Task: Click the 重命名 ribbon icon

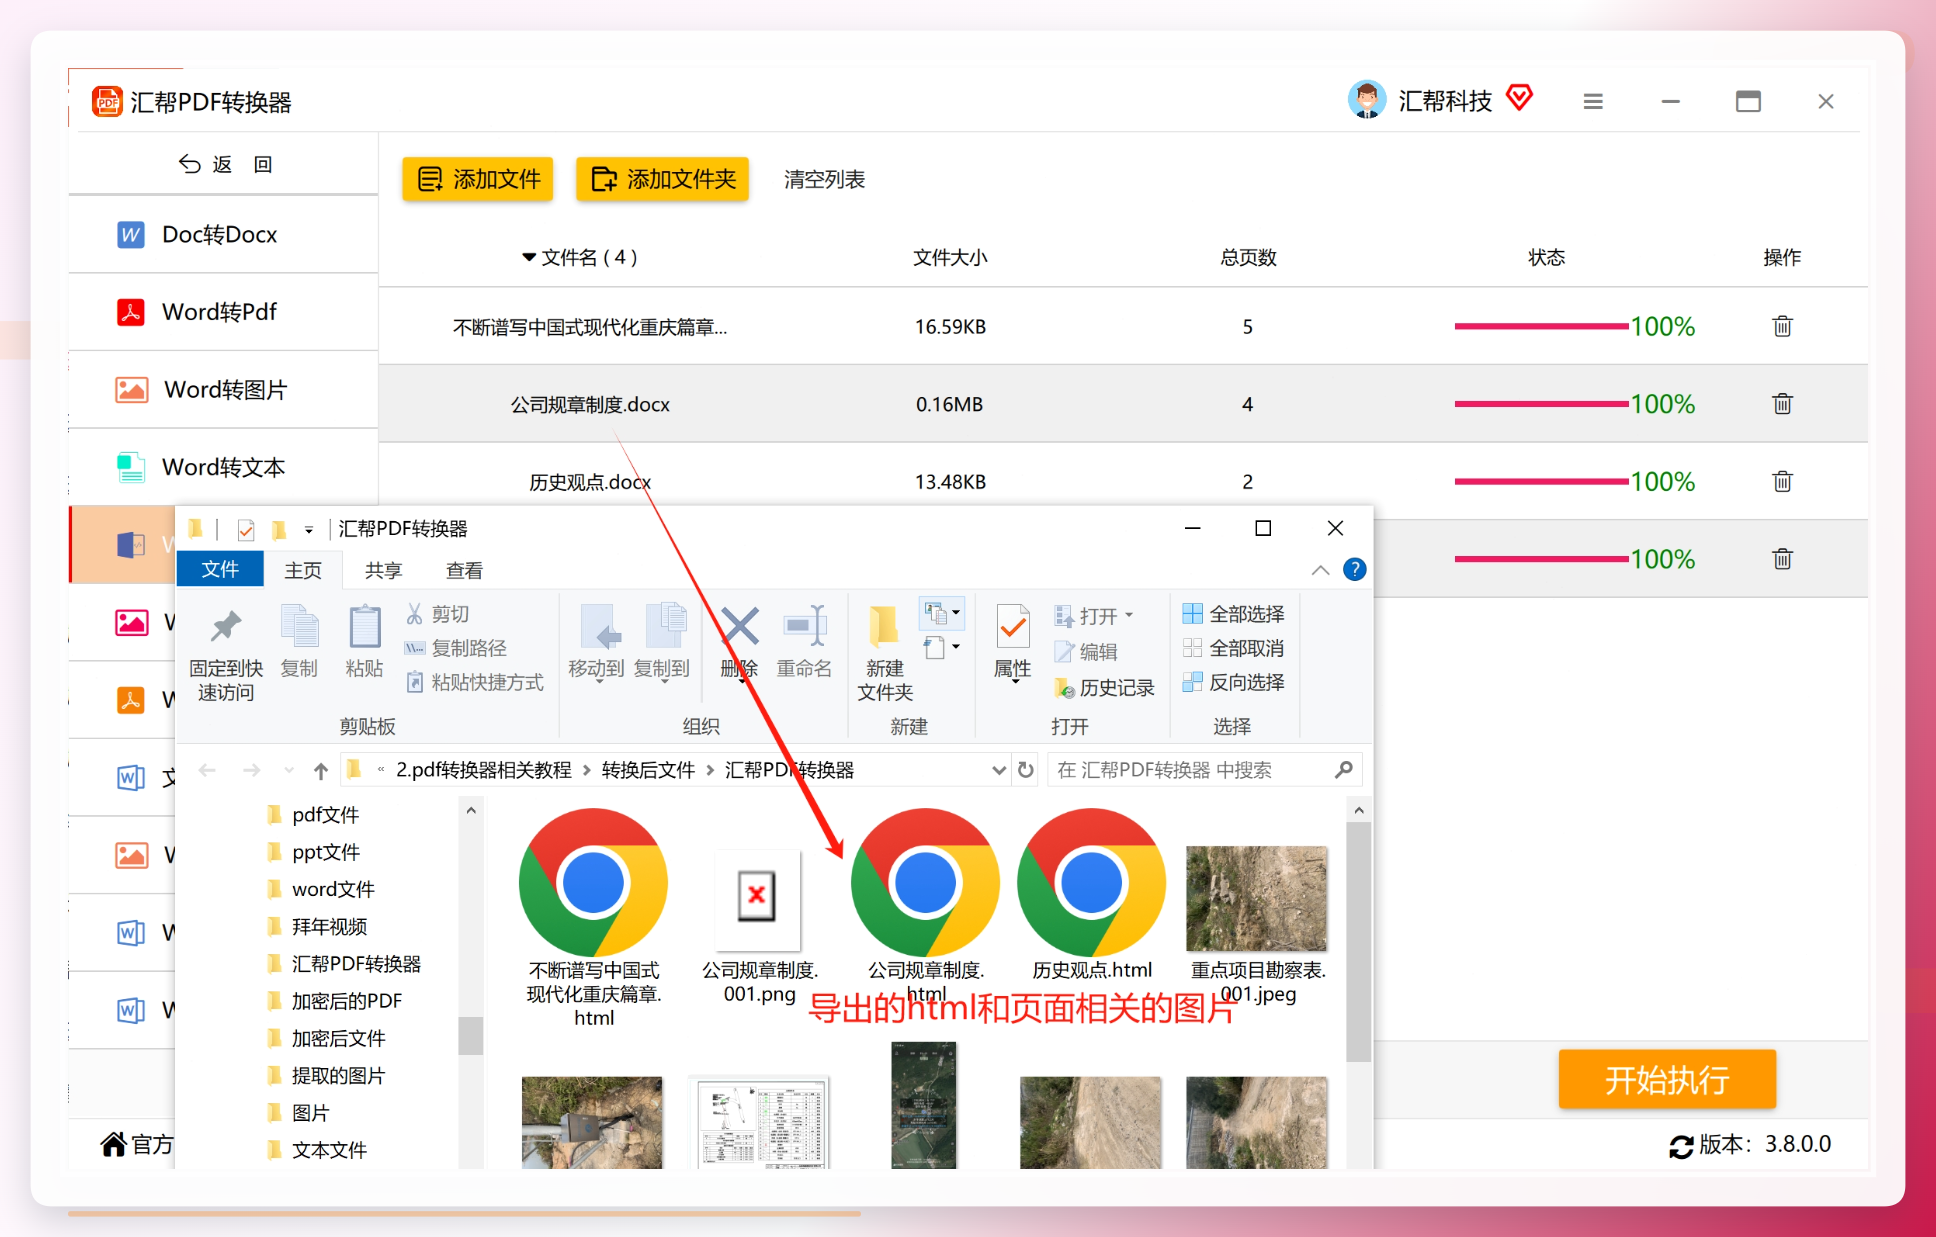Action: point(805,627)
